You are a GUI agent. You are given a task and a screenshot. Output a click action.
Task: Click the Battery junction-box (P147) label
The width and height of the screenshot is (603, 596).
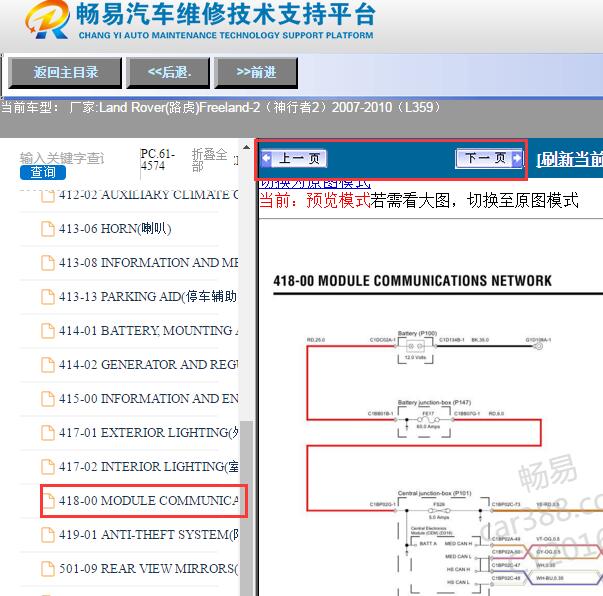434,402
